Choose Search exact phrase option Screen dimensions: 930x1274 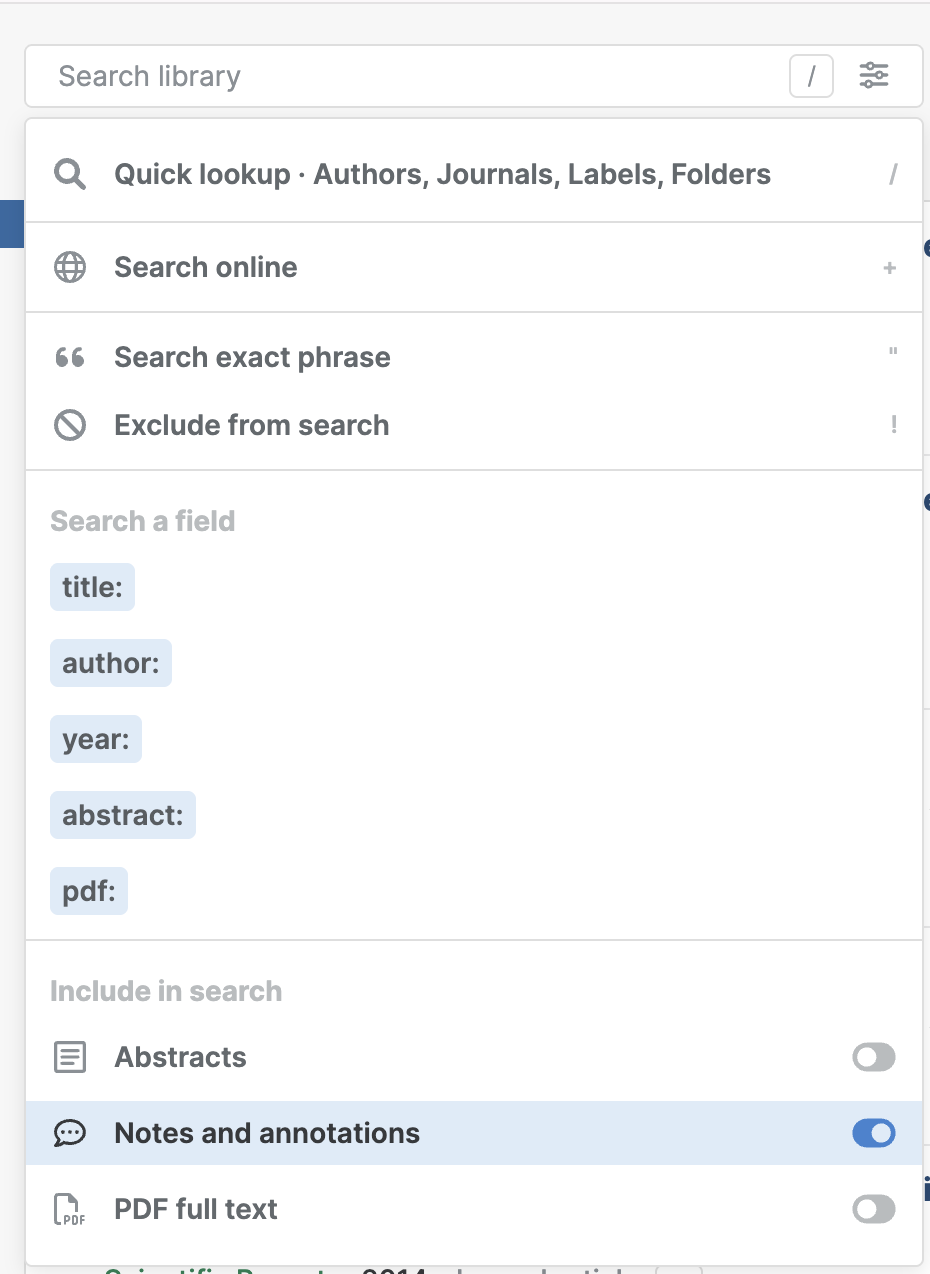coord(252,358)
